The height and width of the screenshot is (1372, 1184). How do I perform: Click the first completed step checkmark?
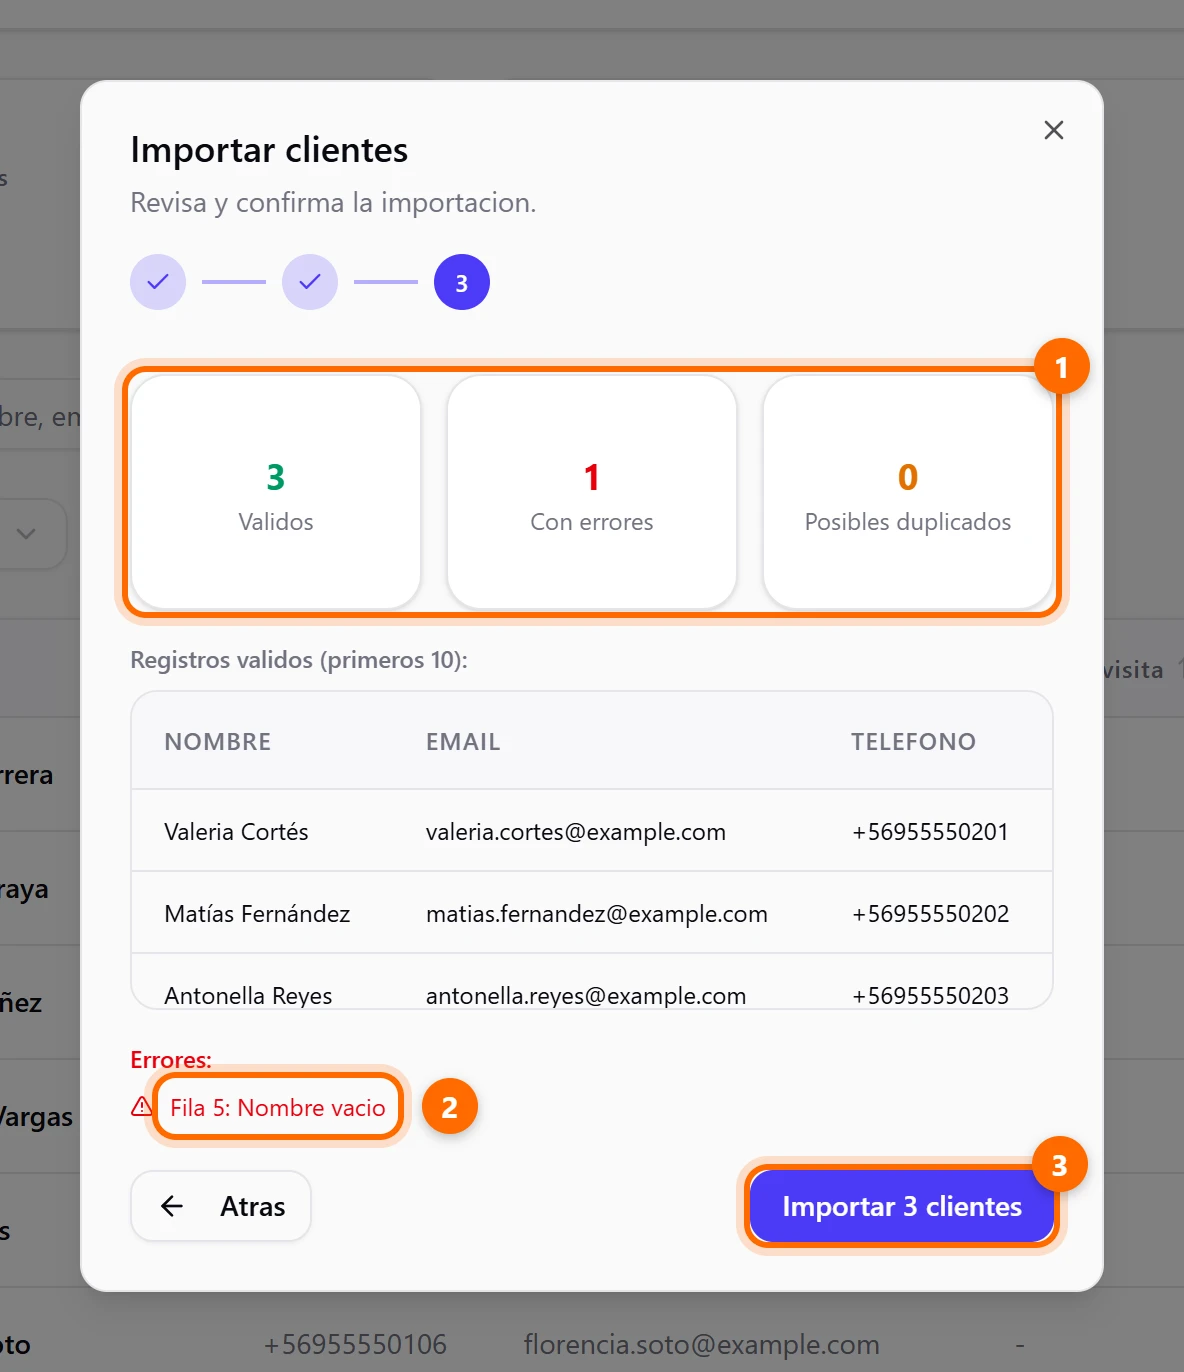tap(158, 282)
